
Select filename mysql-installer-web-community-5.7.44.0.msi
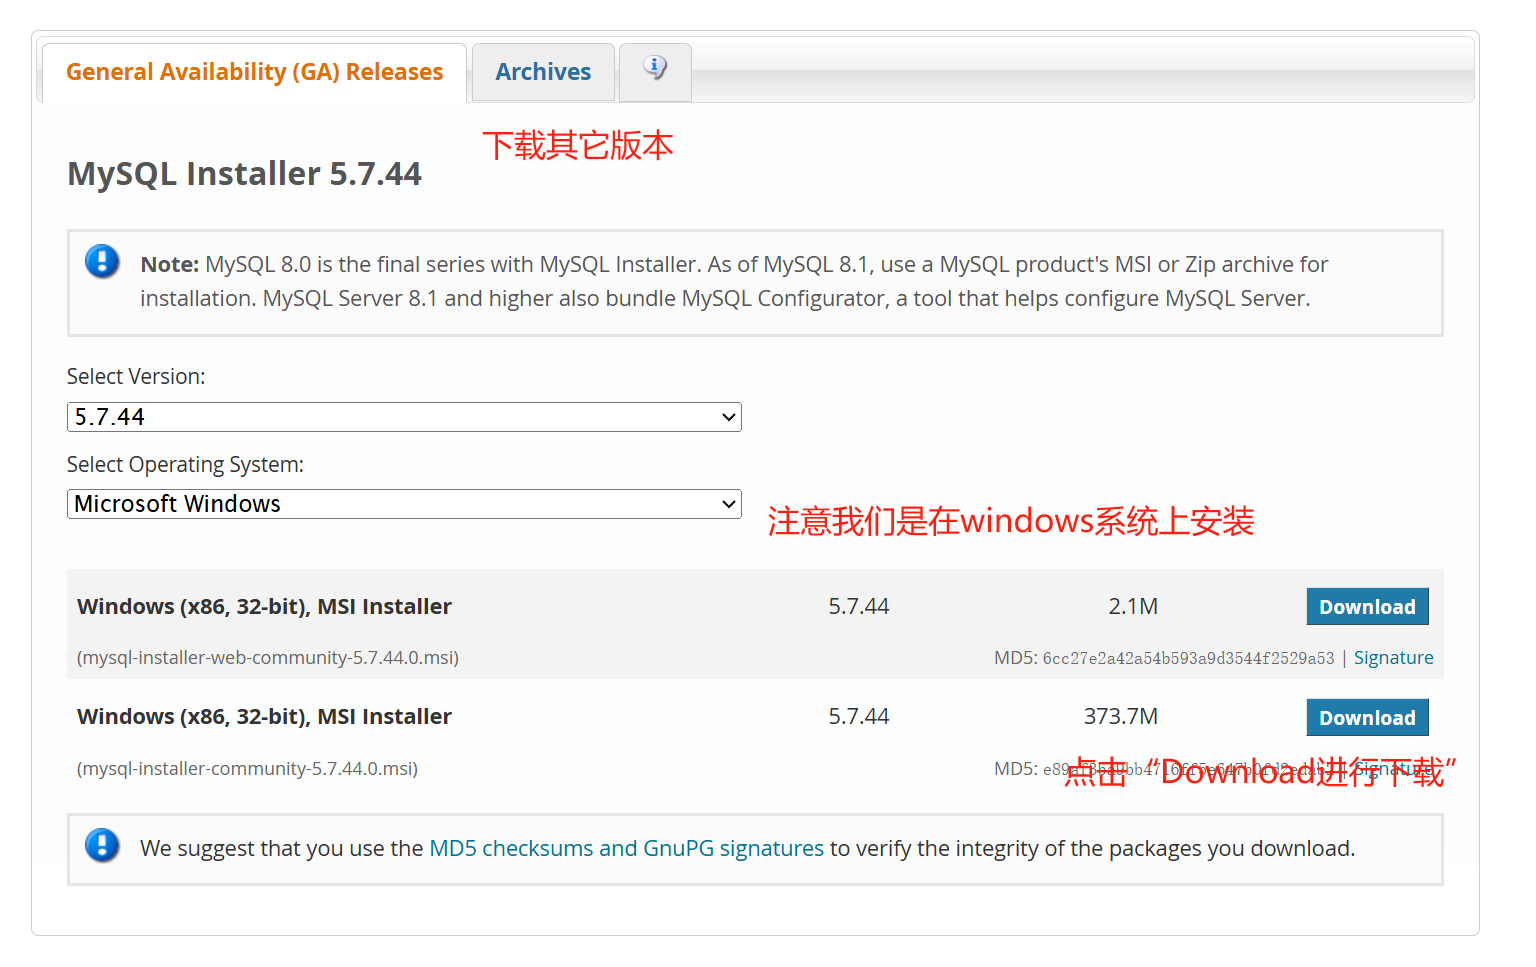[268, 657]
